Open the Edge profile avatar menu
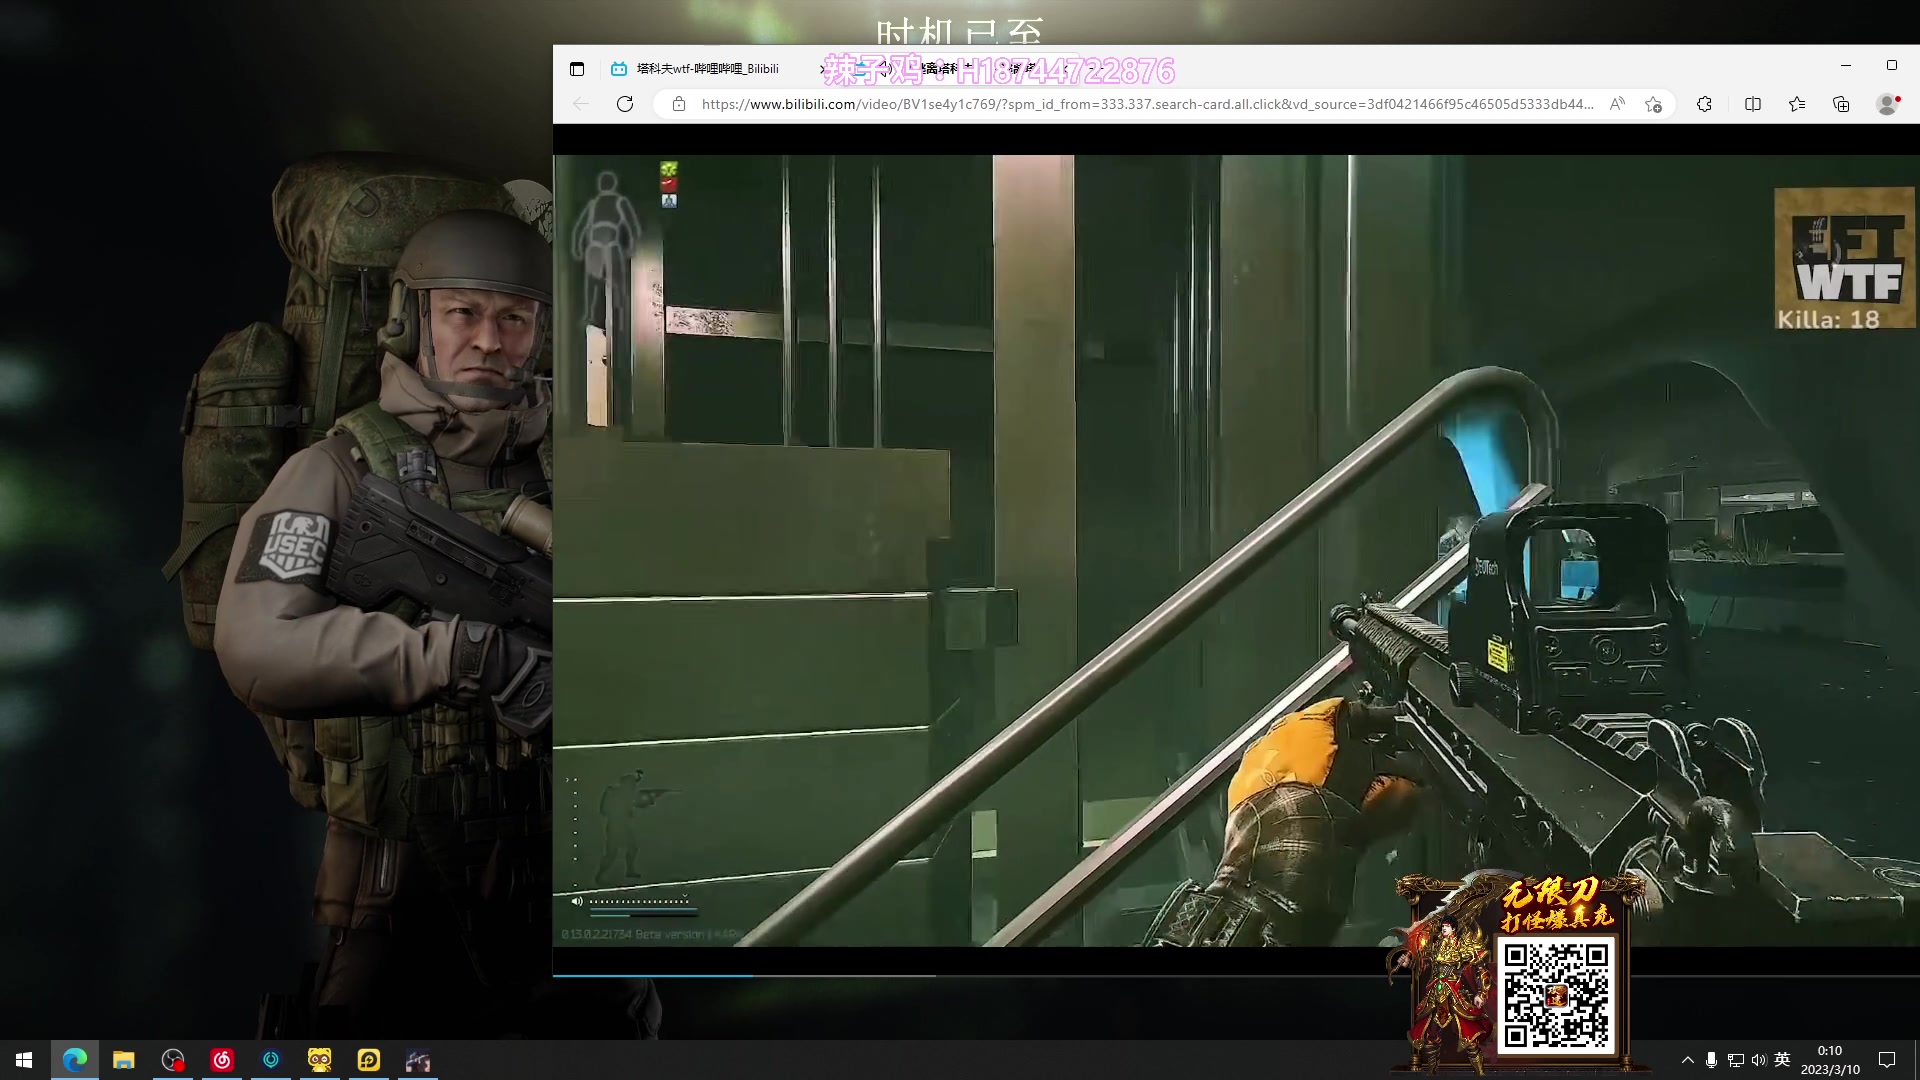 [x=1888, y=104]
